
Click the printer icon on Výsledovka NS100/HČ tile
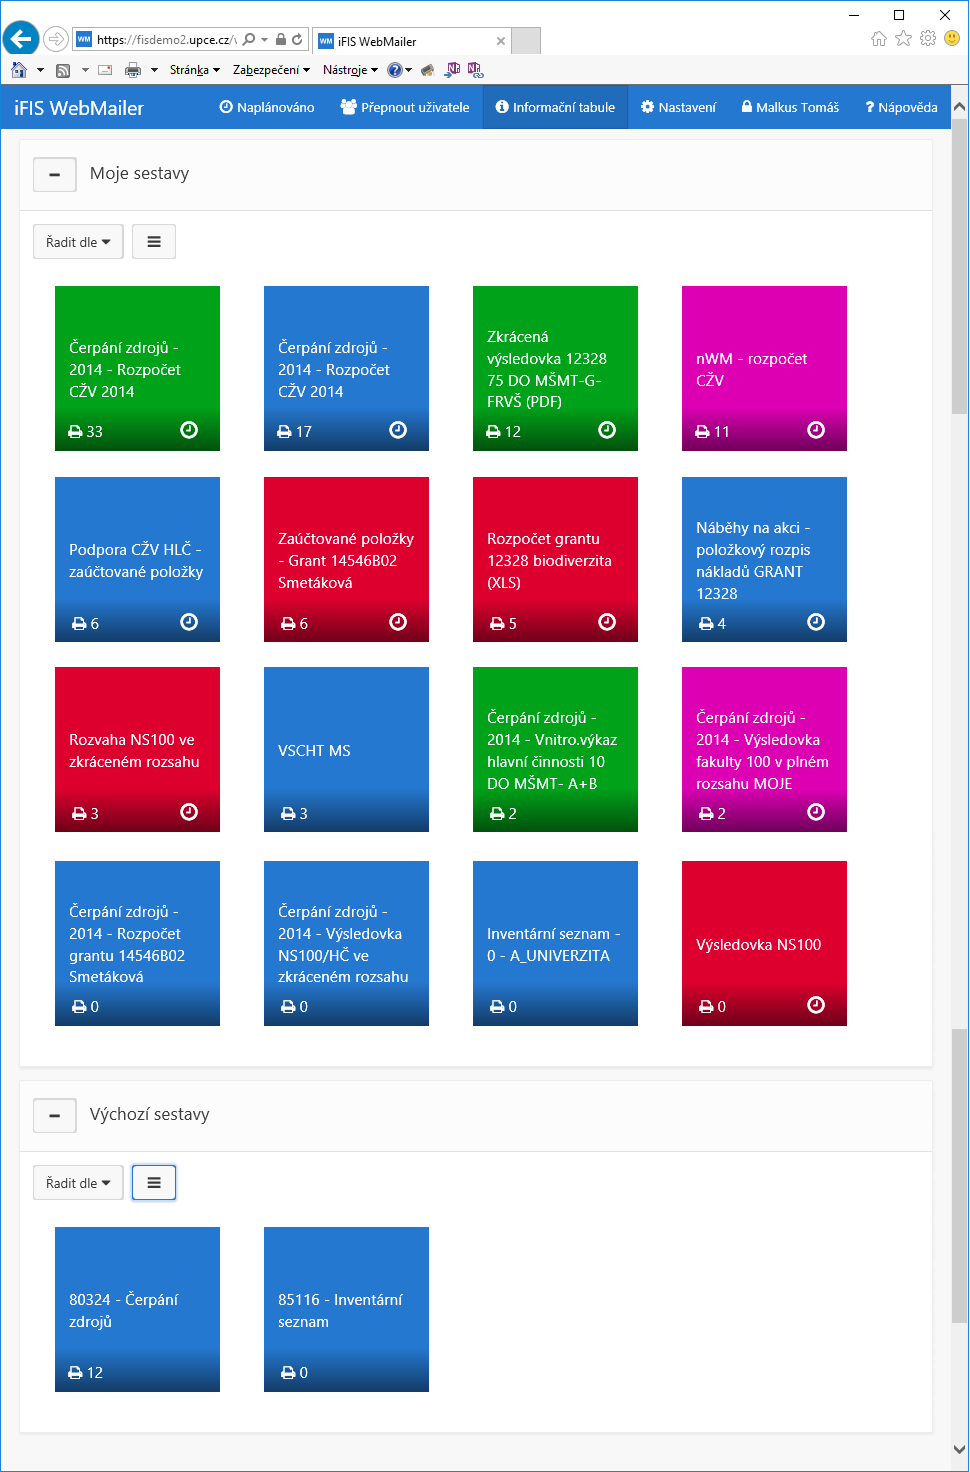(288, 1007)
